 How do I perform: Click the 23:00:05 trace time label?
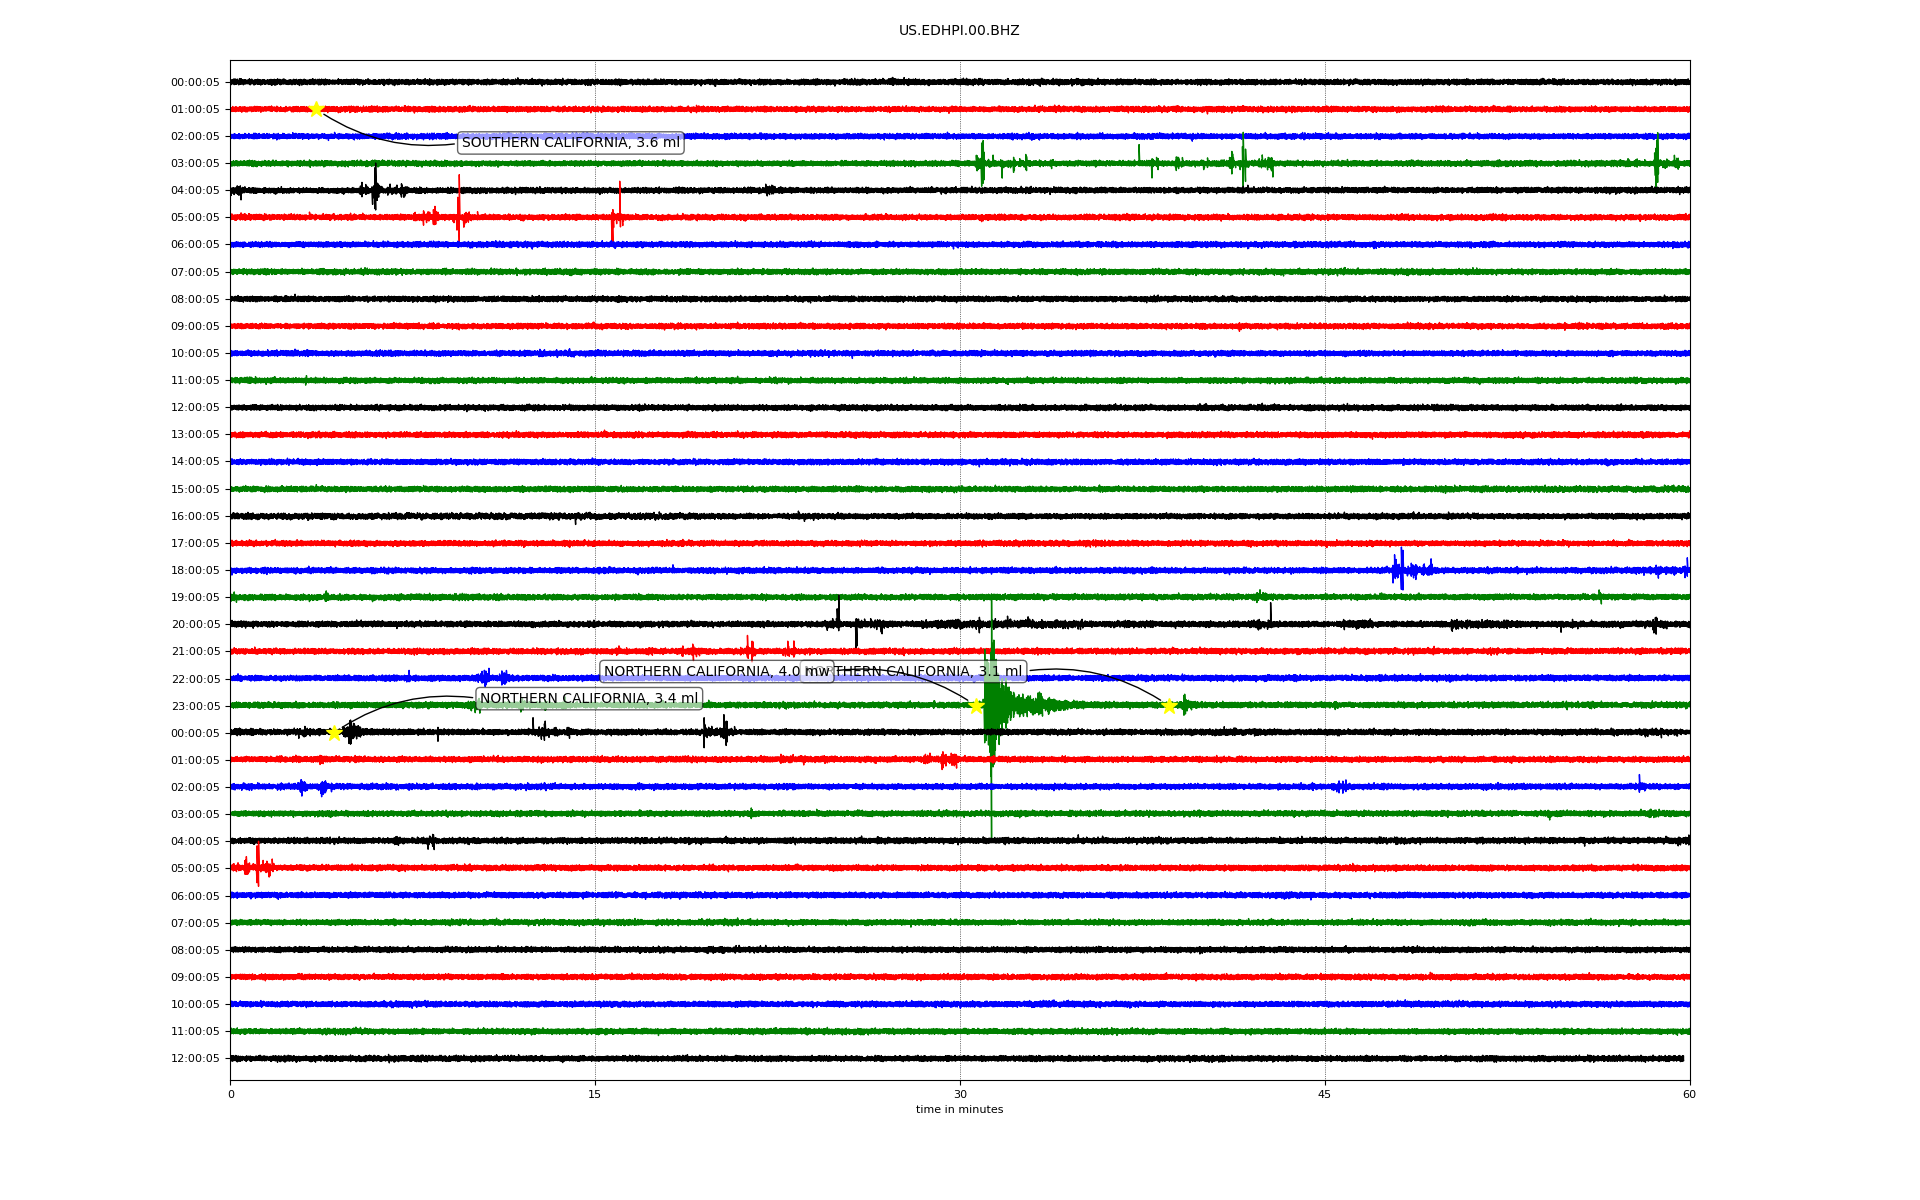click(195, 706)
